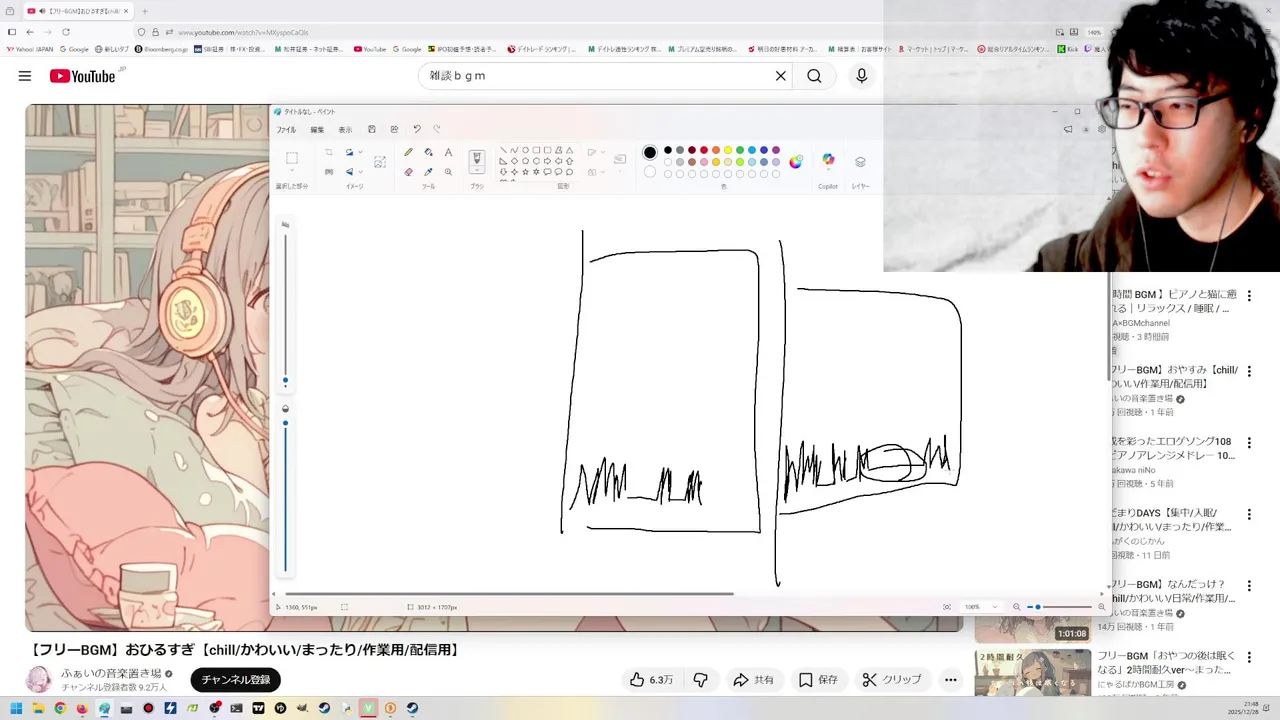Open the Layers panel in Paint
Image resolution: width=1280 pixels, height=720 pixels.
click(x=860, y=161)
